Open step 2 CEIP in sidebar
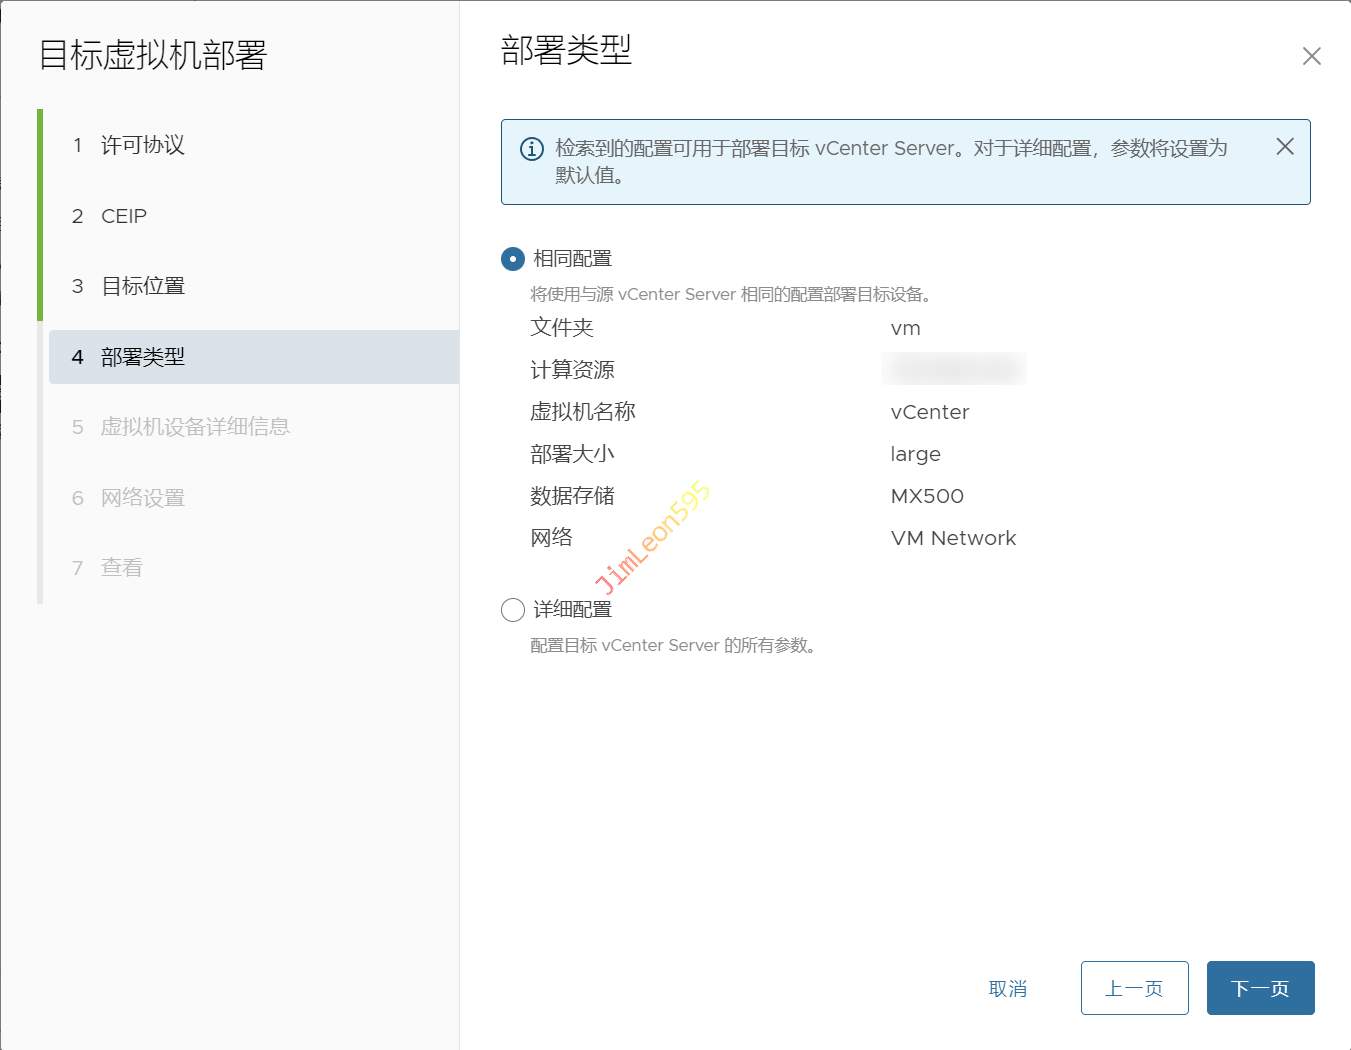This screenshot has width=1351, height=1050. tap(123, 216)
